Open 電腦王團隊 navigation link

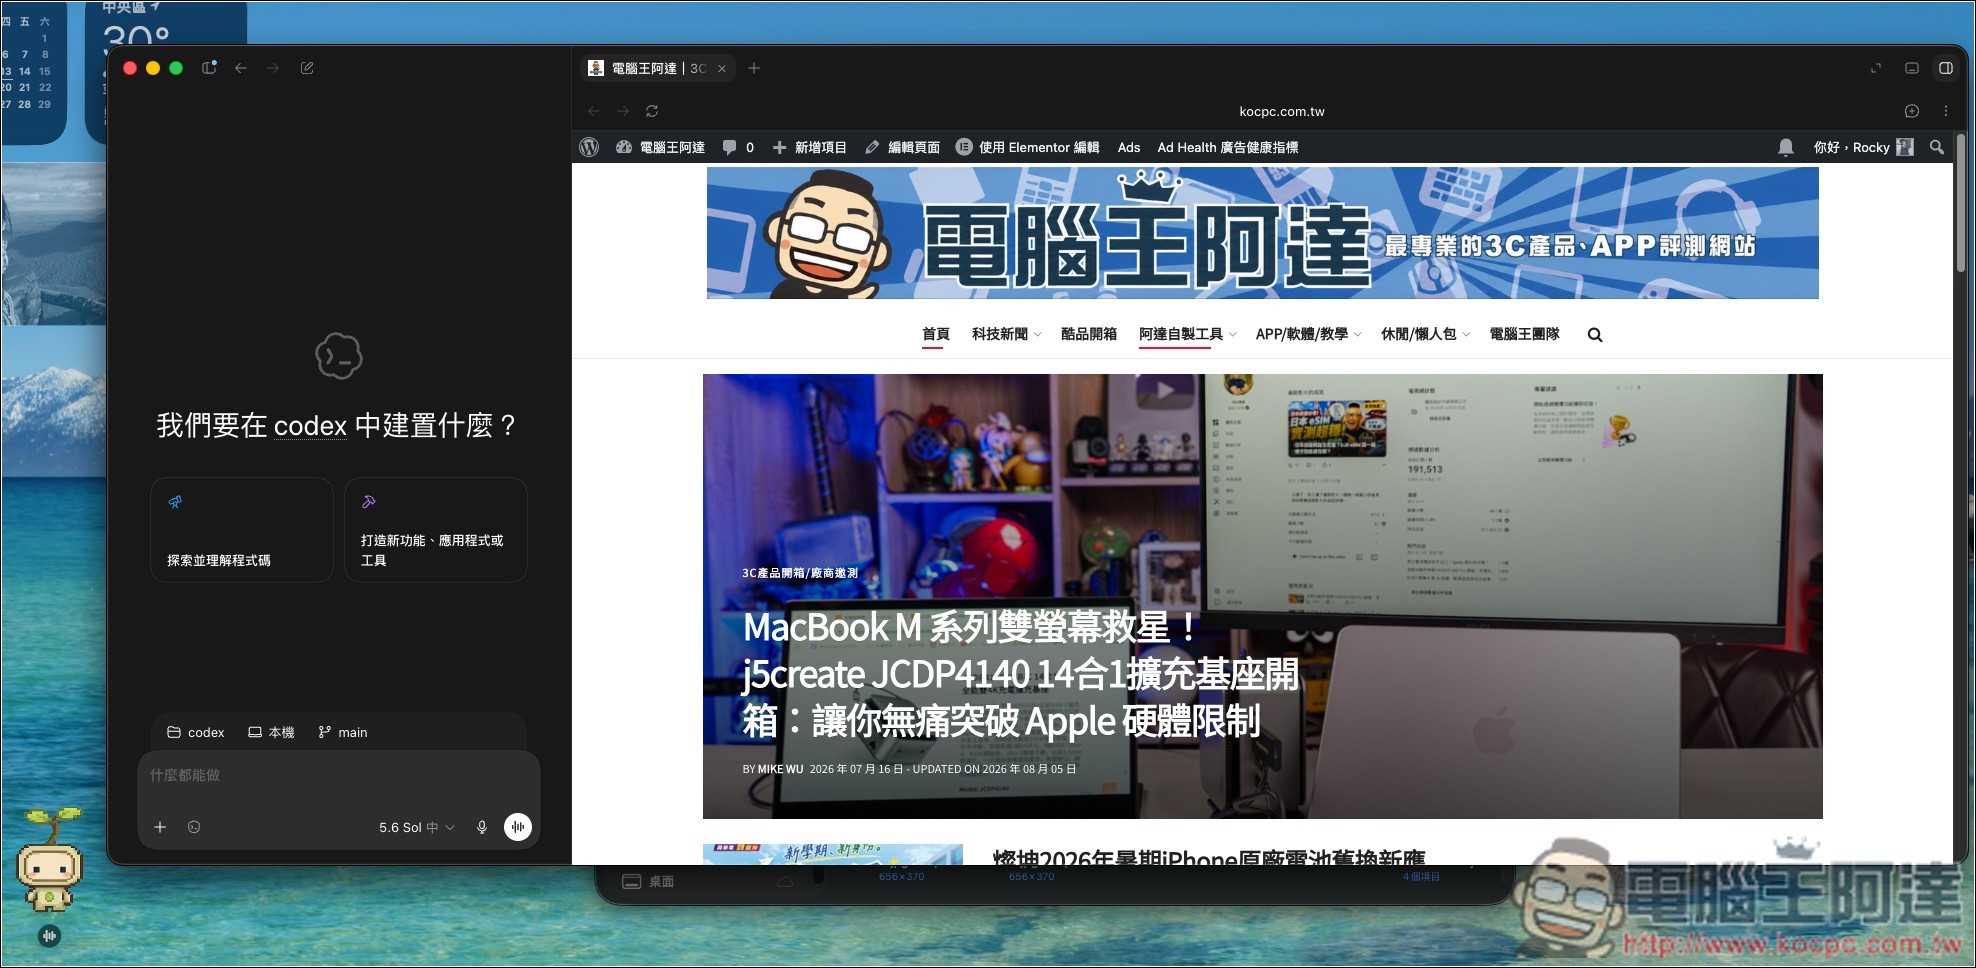pyautogui.click(x=1524, y=334)
